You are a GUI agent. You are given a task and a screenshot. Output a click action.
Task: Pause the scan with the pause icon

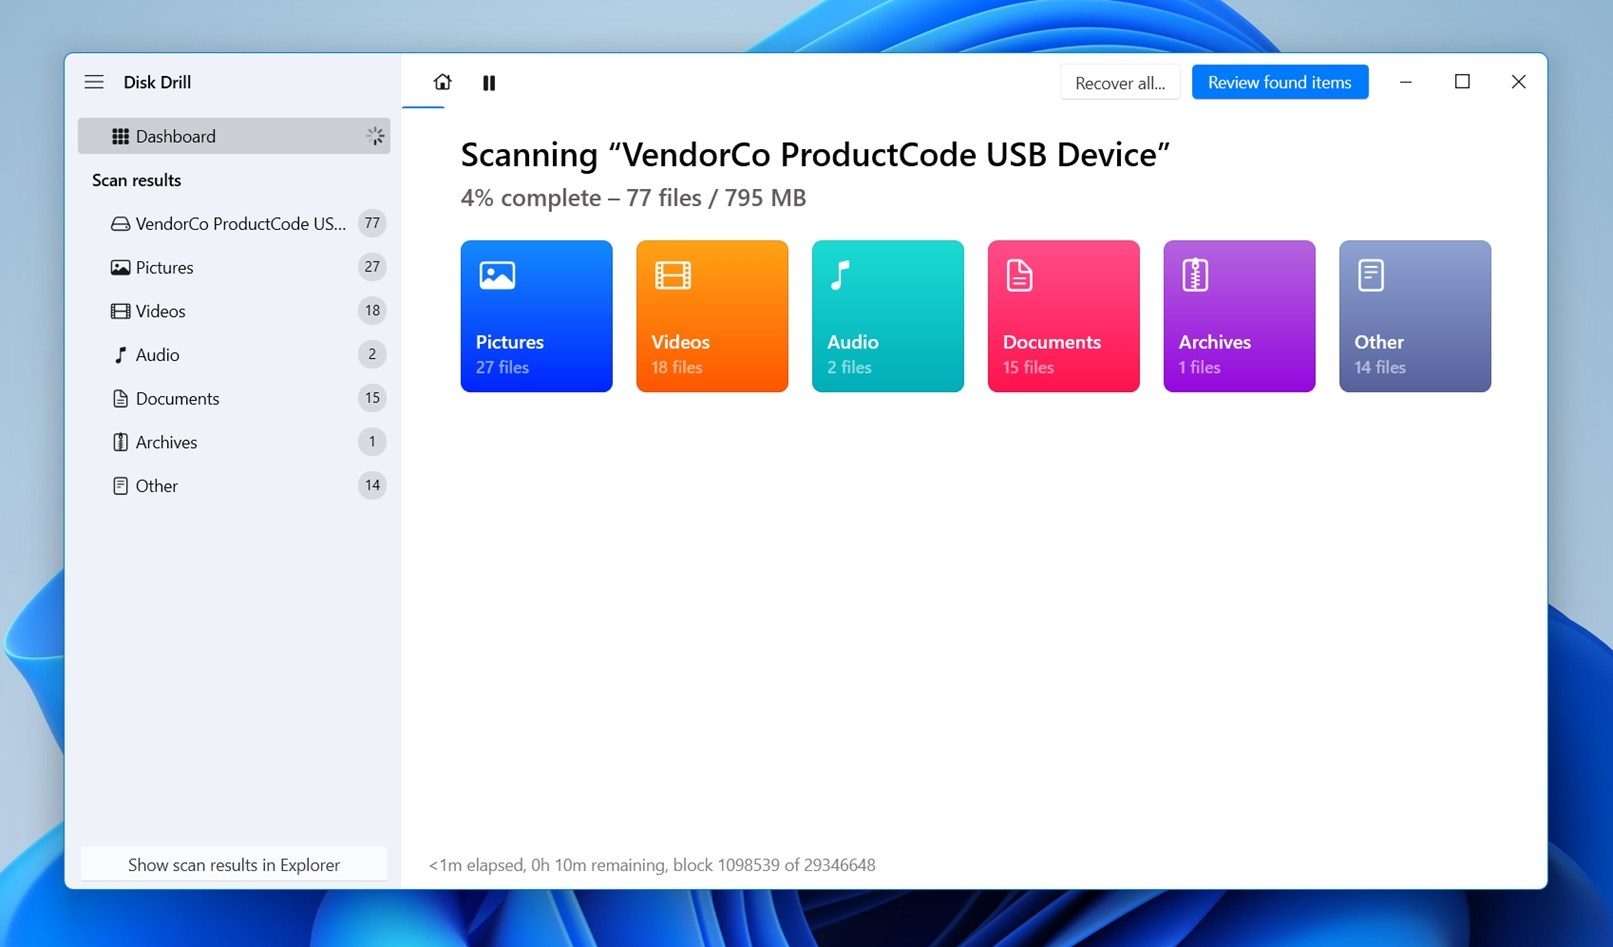coord(489,83)
